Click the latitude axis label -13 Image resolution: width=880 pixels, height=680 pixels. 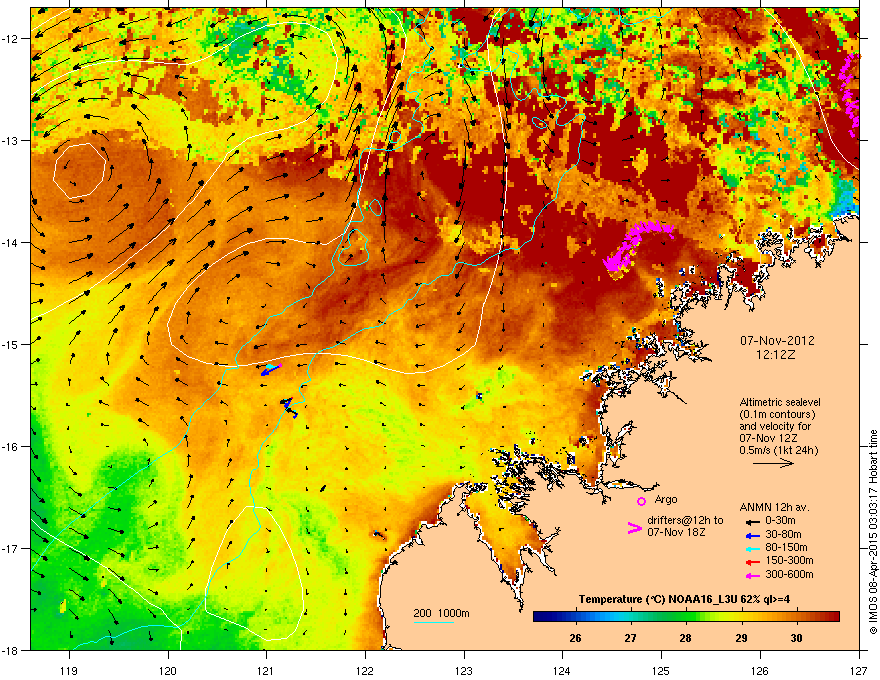pyautogui.click(x=10, y=140)
